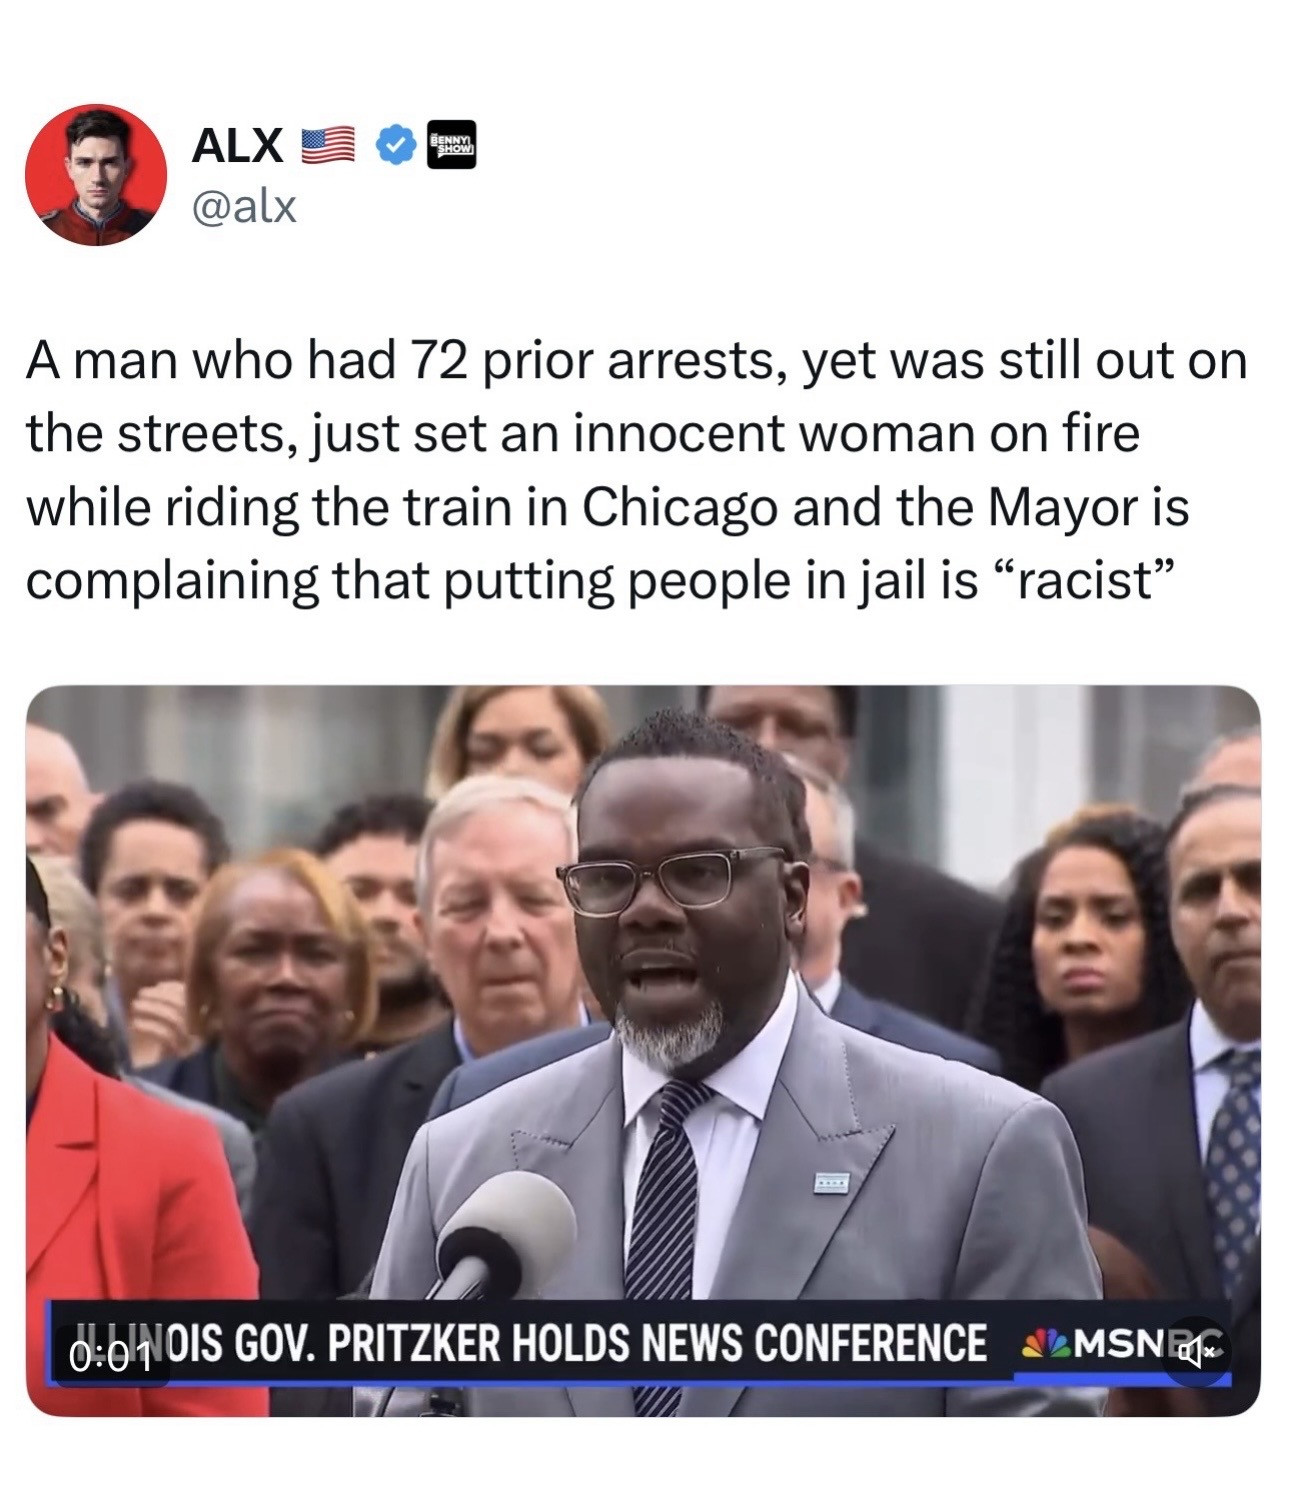The image size is (1289, 1494).
Task: Visit the @alx handle
Action: 244,206
